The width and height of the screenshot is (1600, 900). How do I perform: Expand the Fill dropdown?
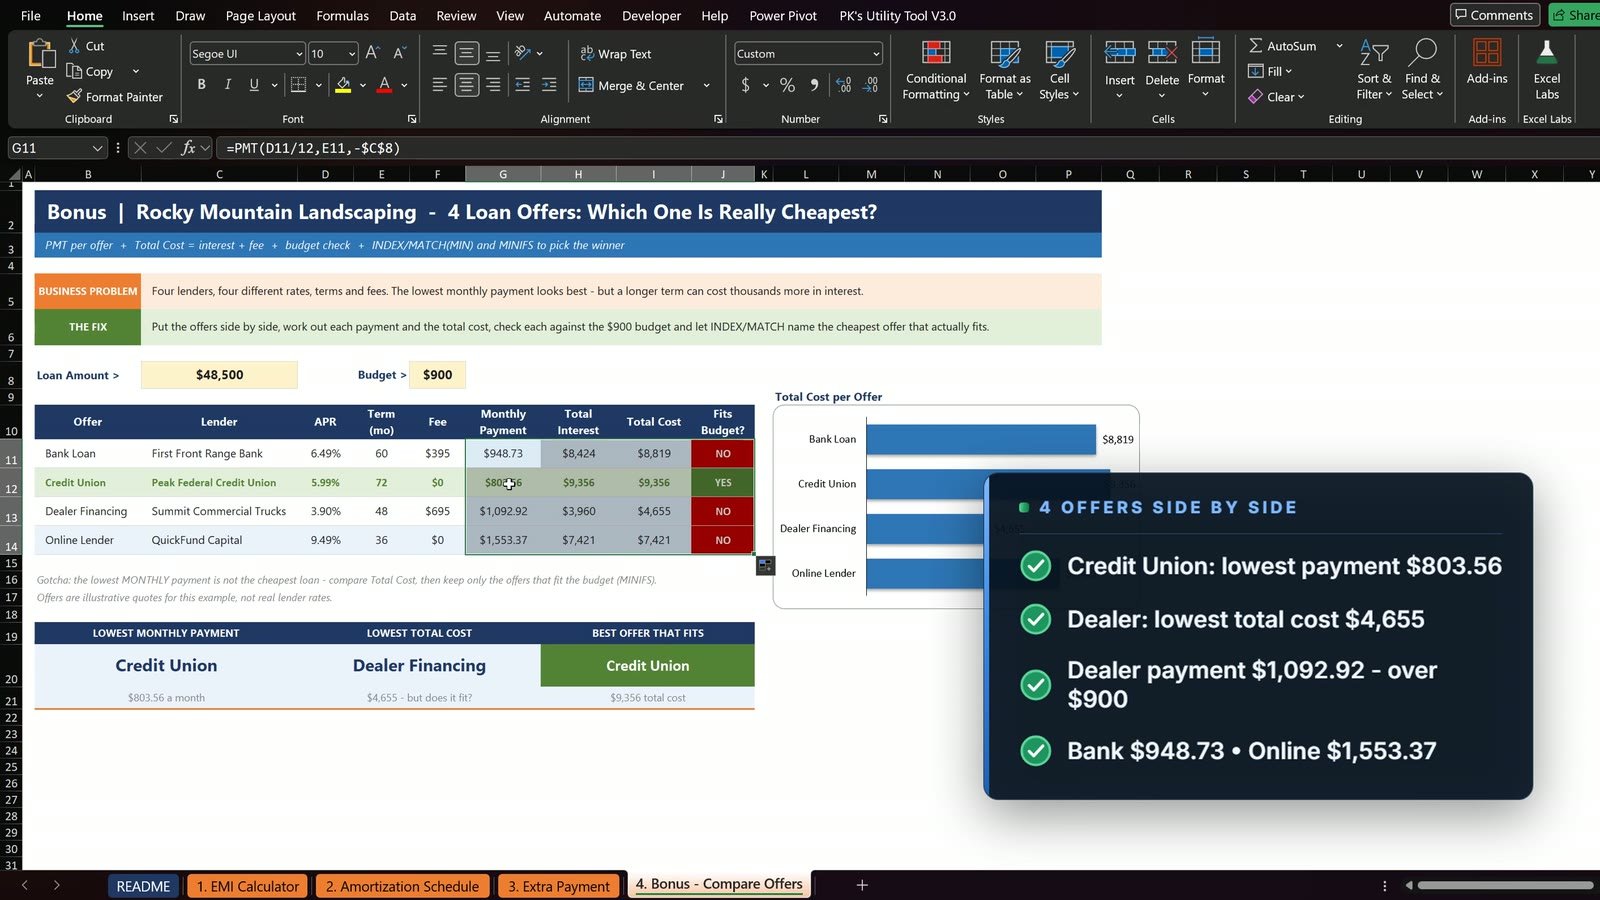pos(1288,71)
